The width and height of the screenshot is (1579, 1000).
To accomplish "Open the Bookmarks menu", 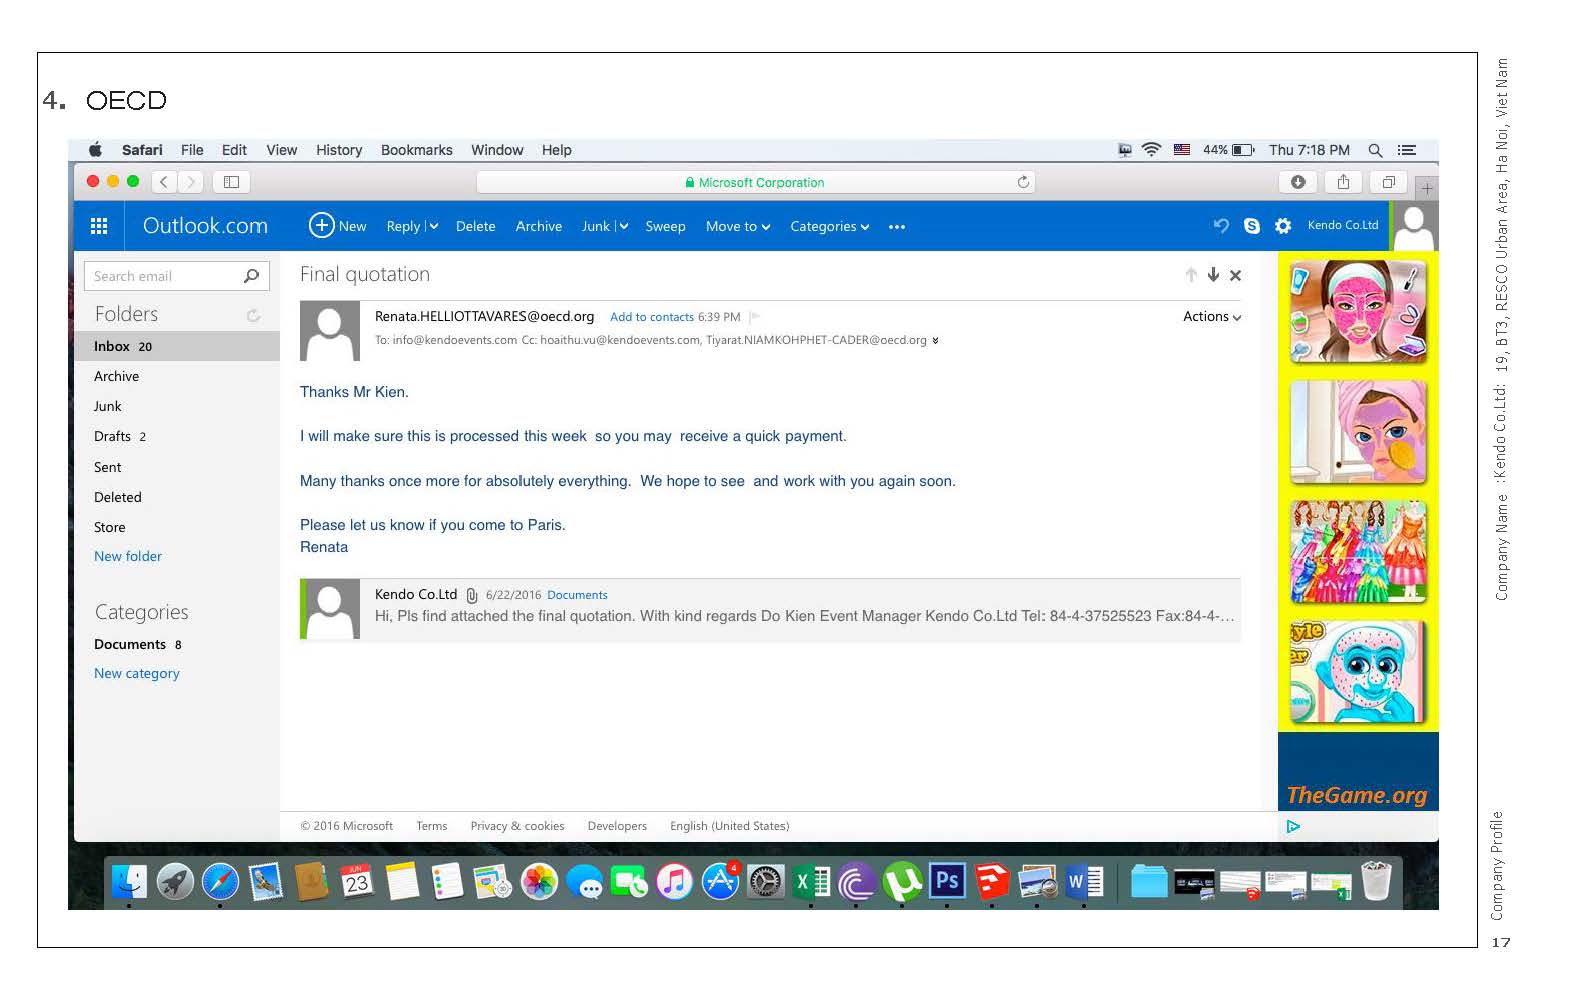I will (x=417, y=150).
